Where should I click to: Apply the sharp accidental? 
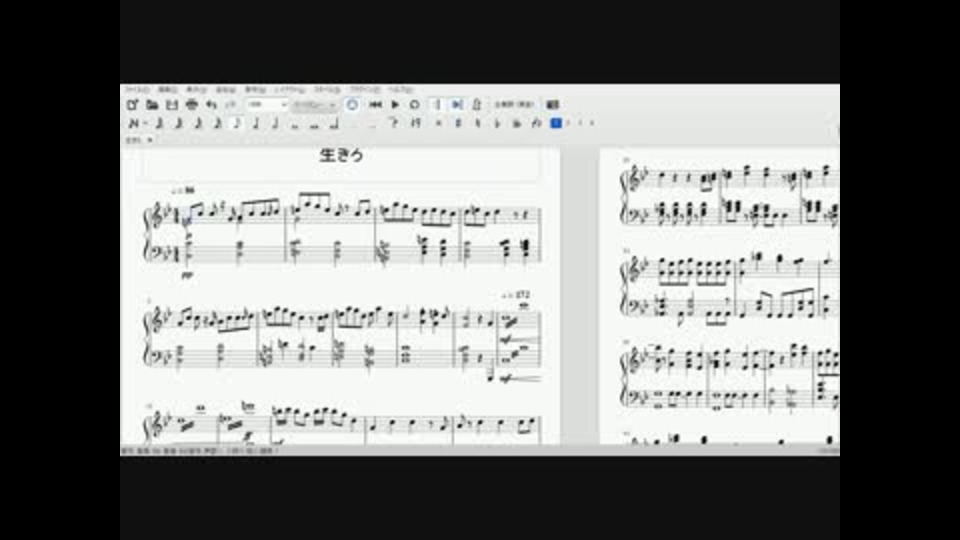458,123
